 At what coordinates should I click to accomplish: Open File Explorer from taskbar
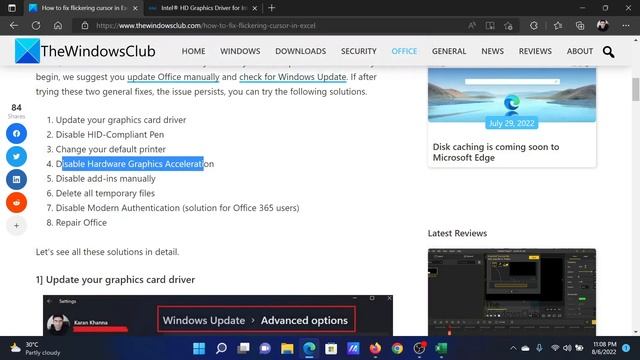pos(287,348)
